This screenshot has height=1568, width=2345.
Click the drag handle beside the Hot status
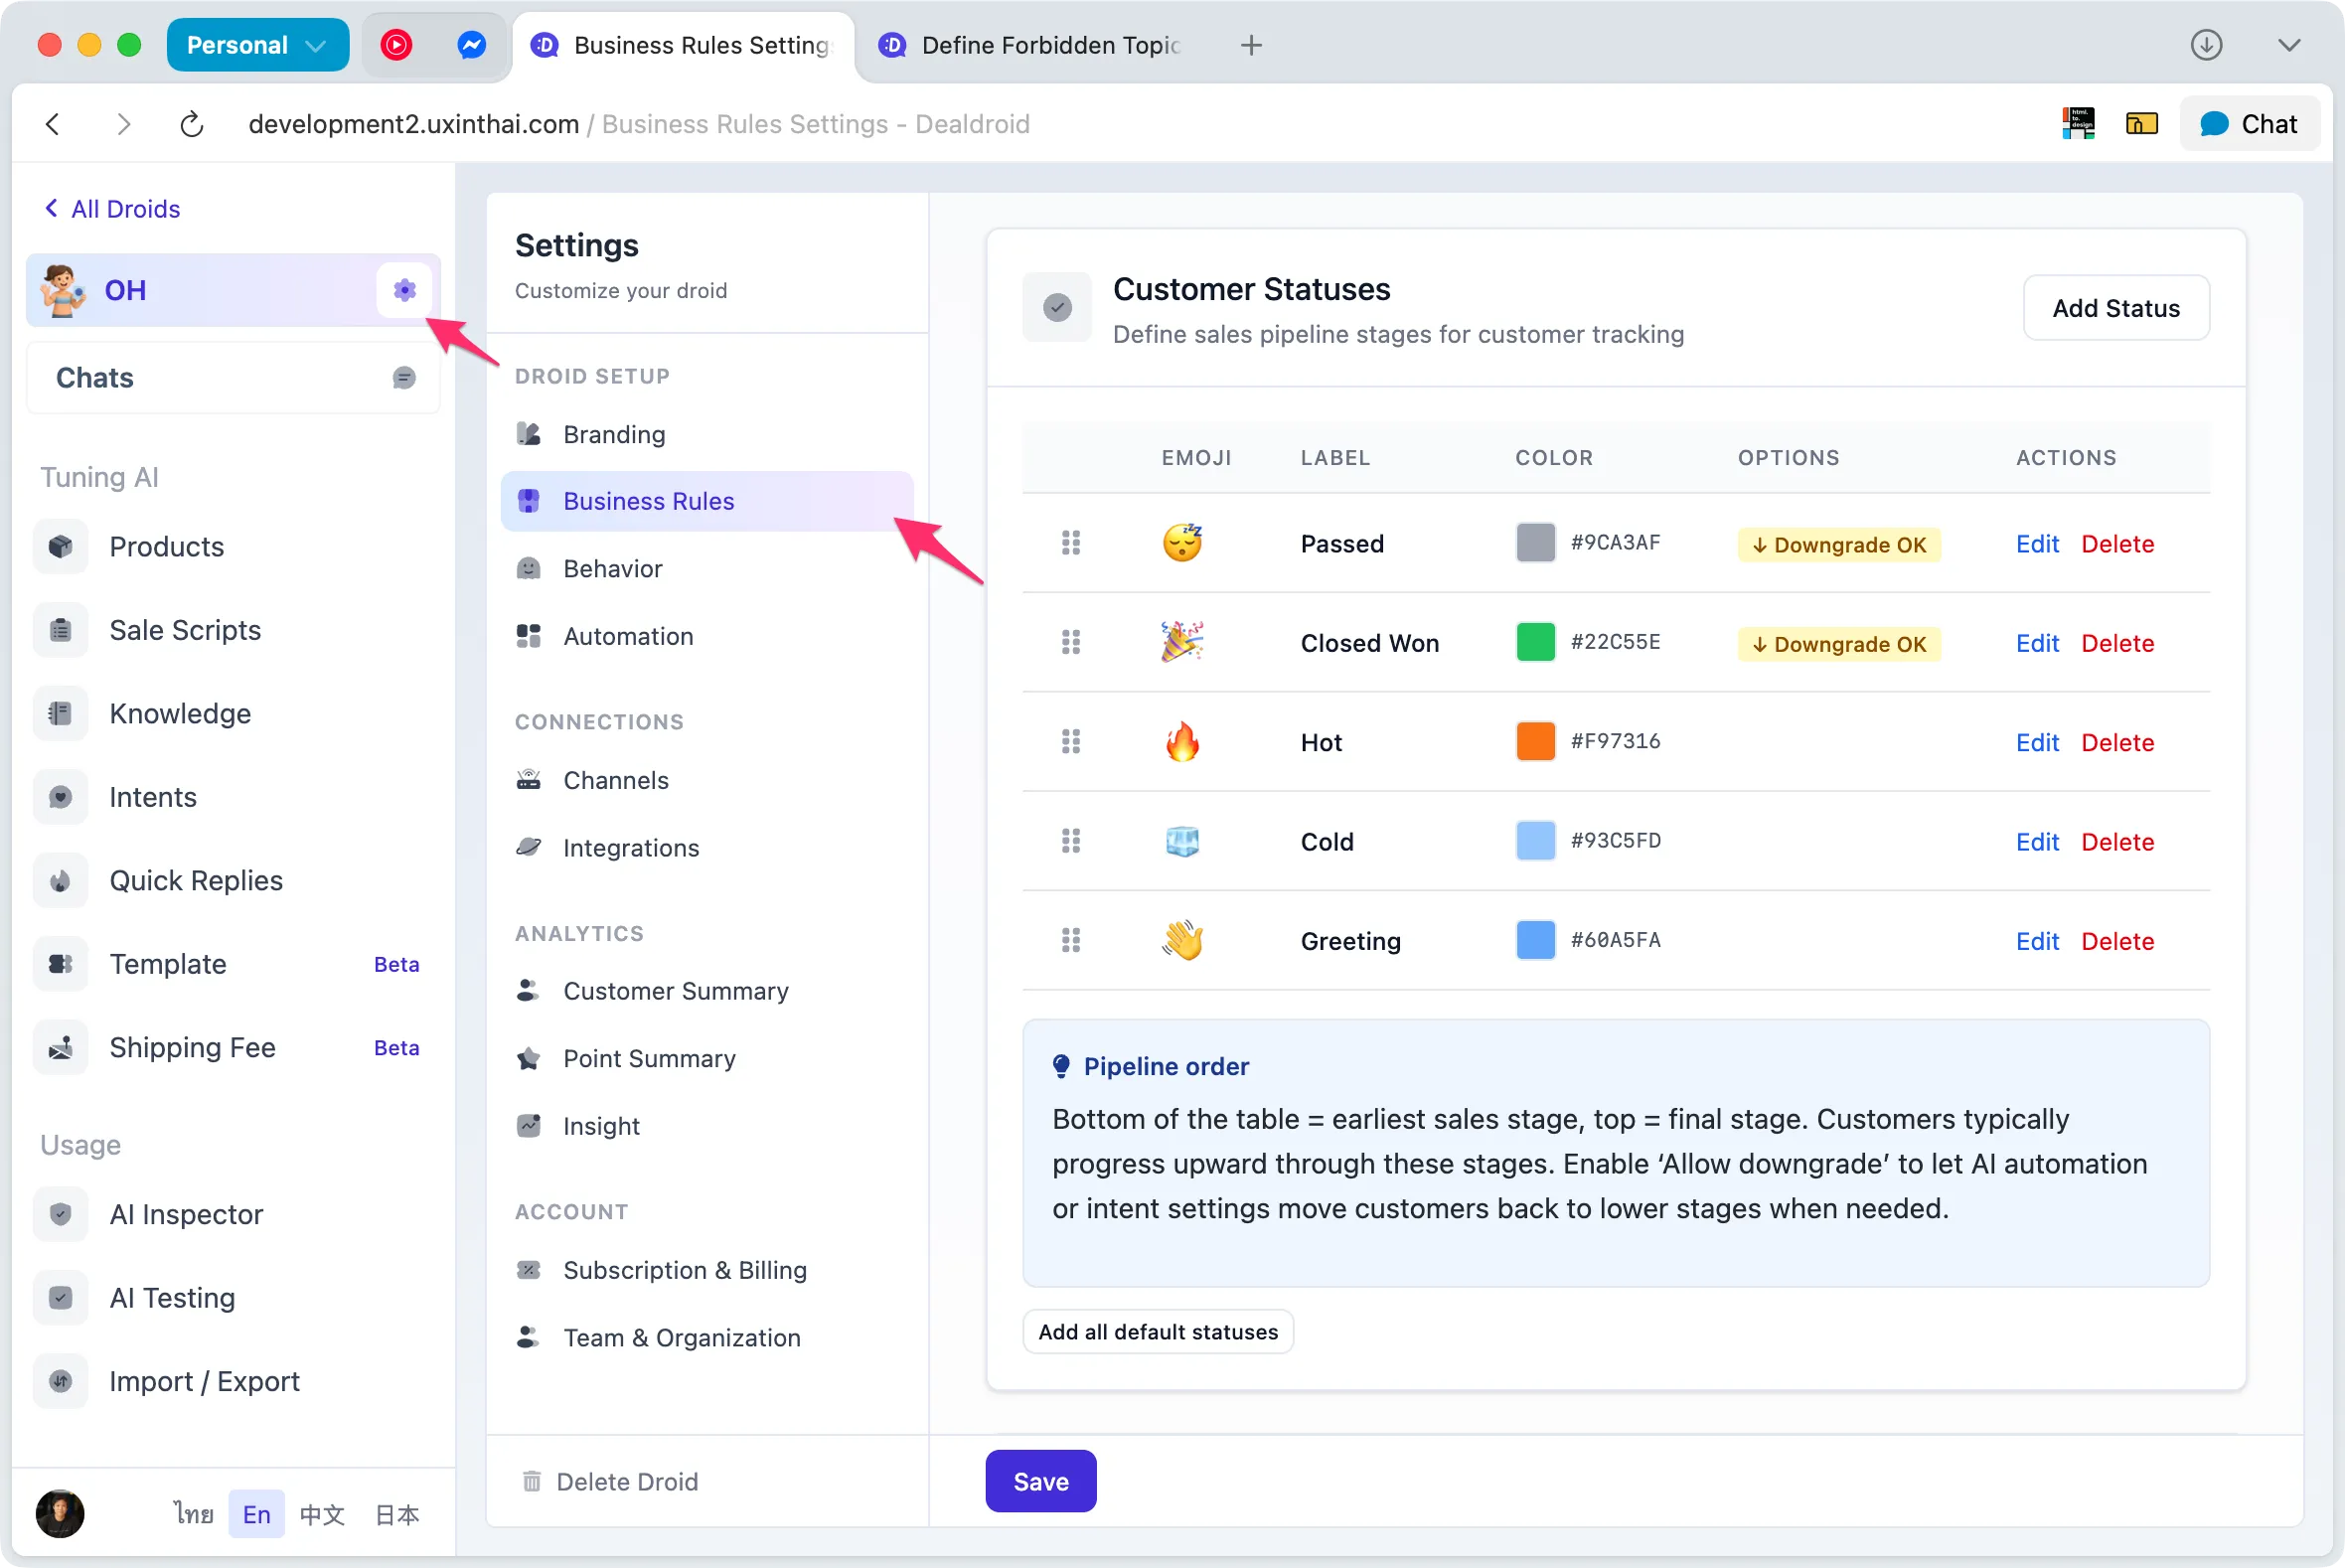(1071, 741)
